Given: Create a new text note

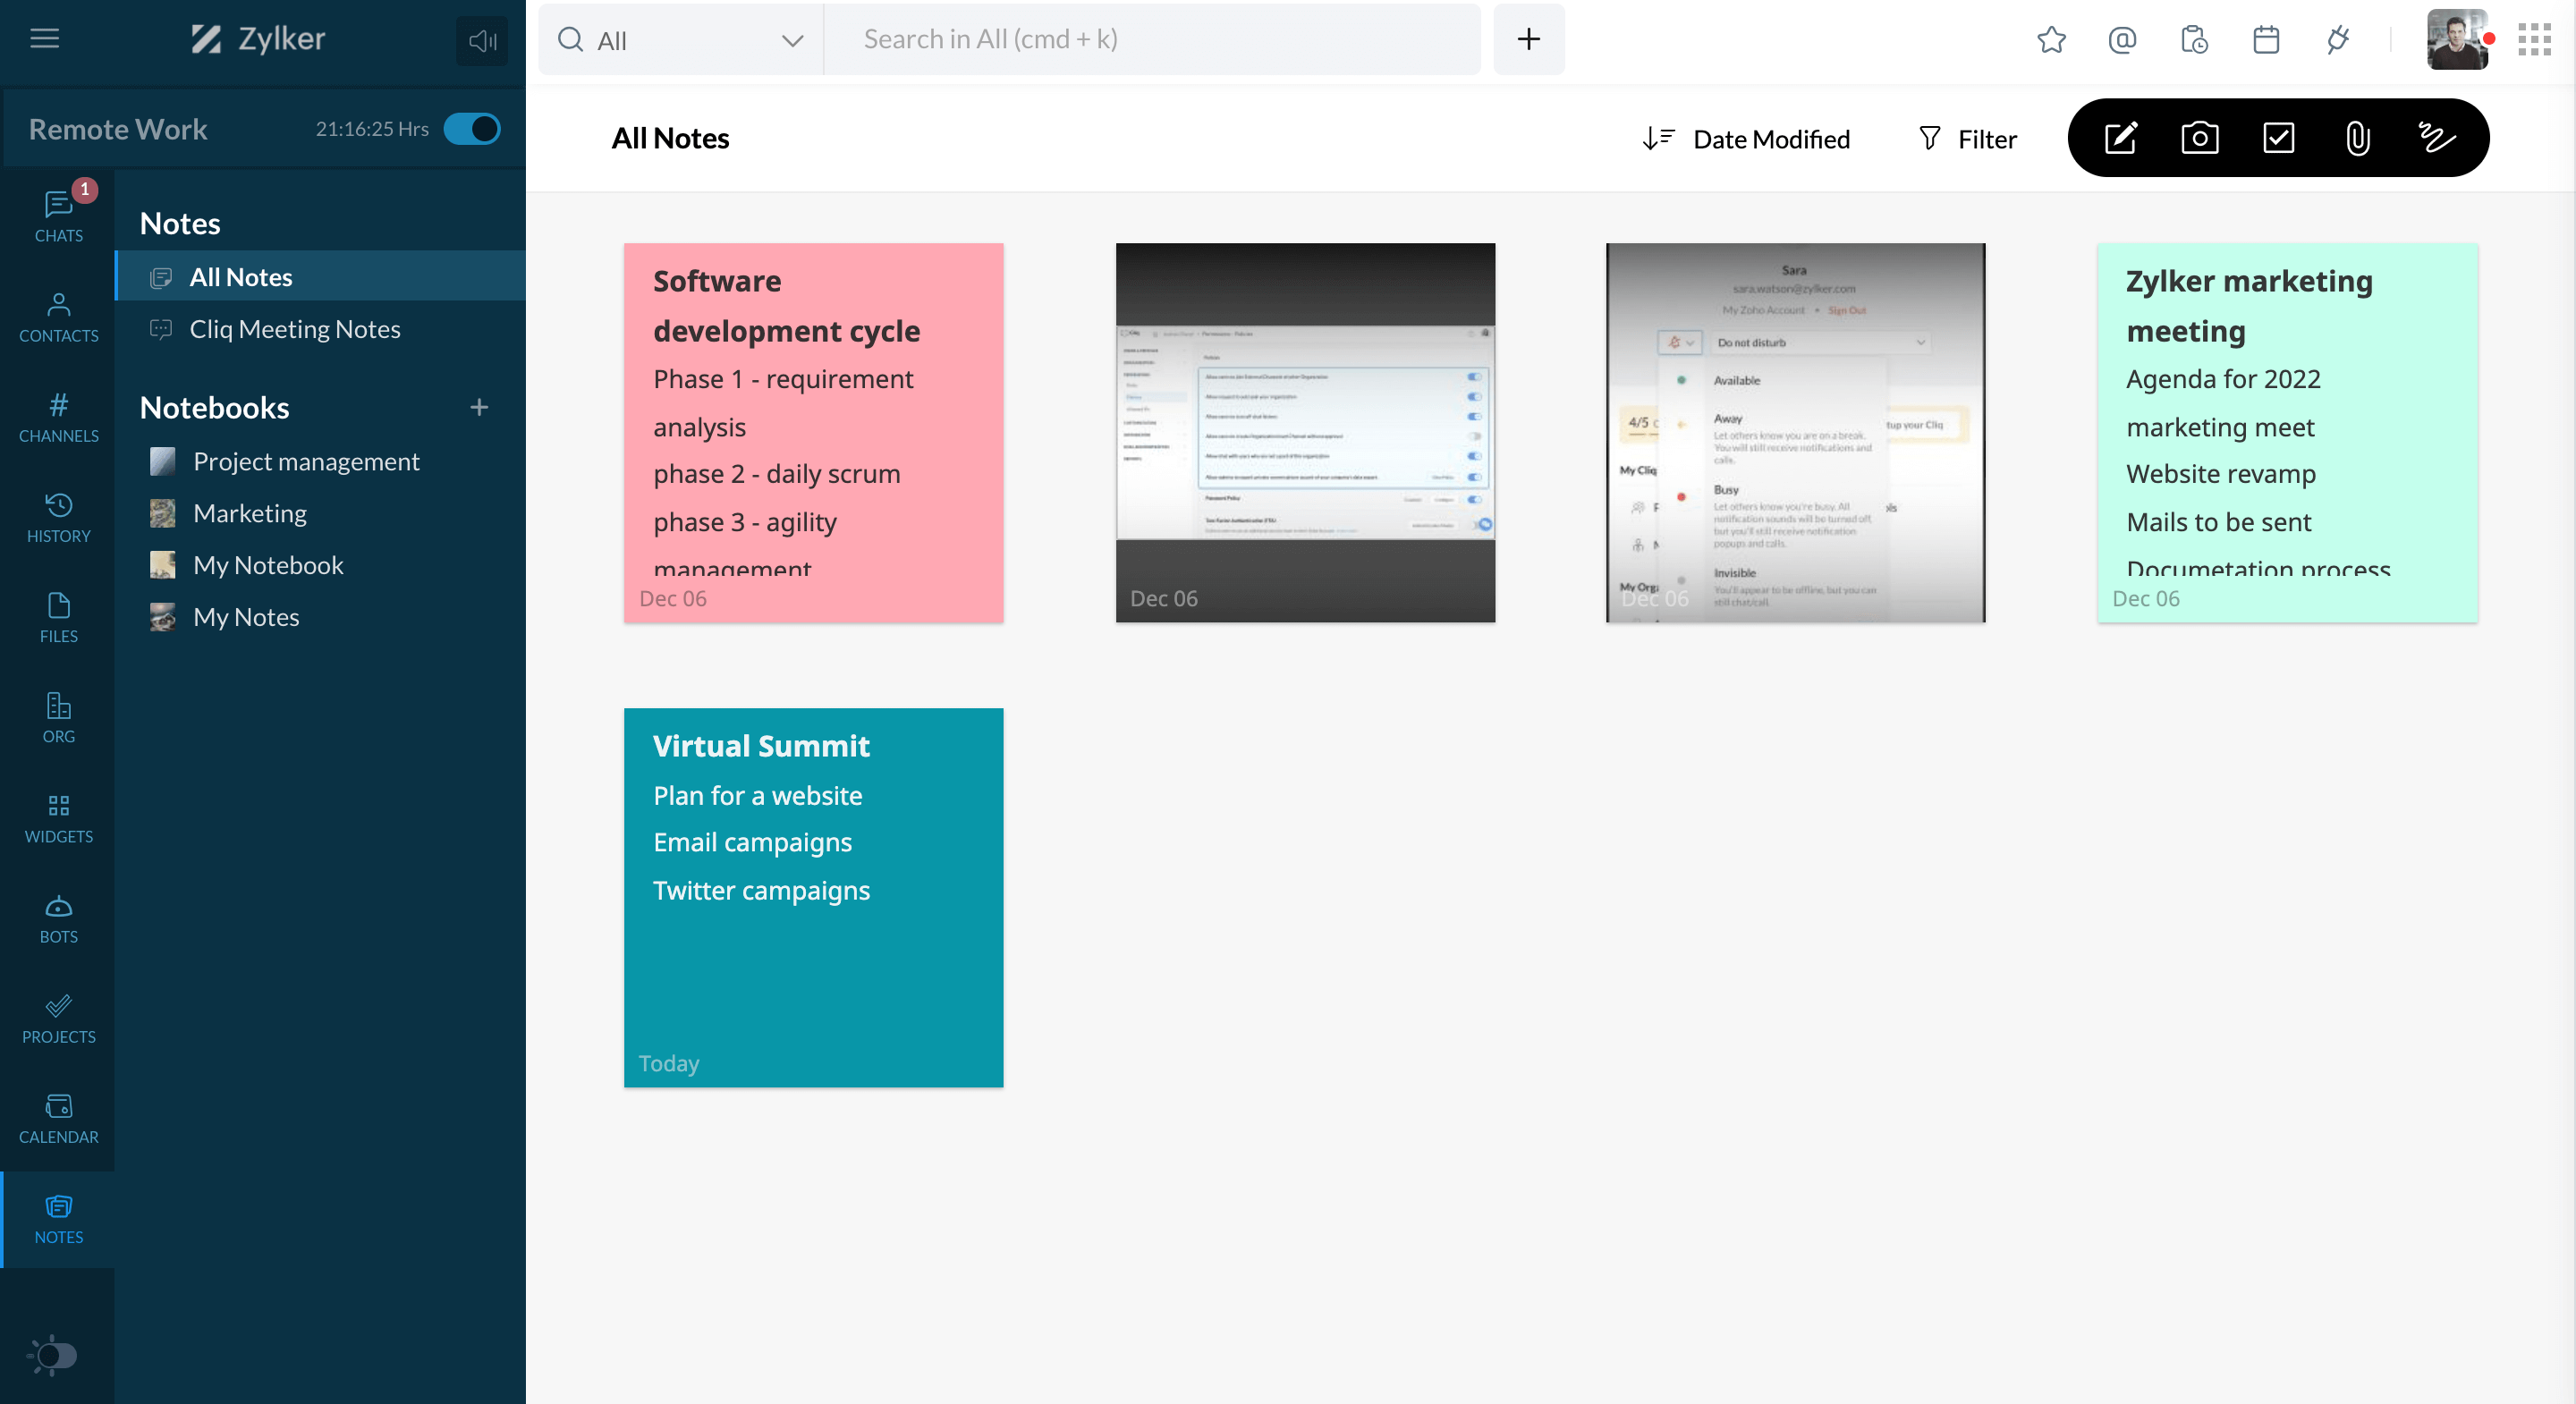Looking at the screenshot, I should tap(2120, 138).
